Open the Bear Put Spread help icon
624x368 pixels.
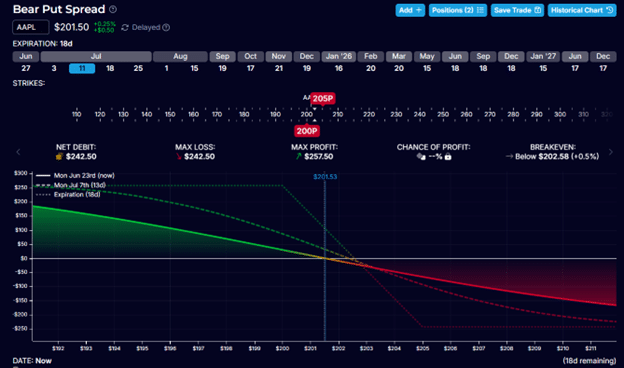point(113,9)
